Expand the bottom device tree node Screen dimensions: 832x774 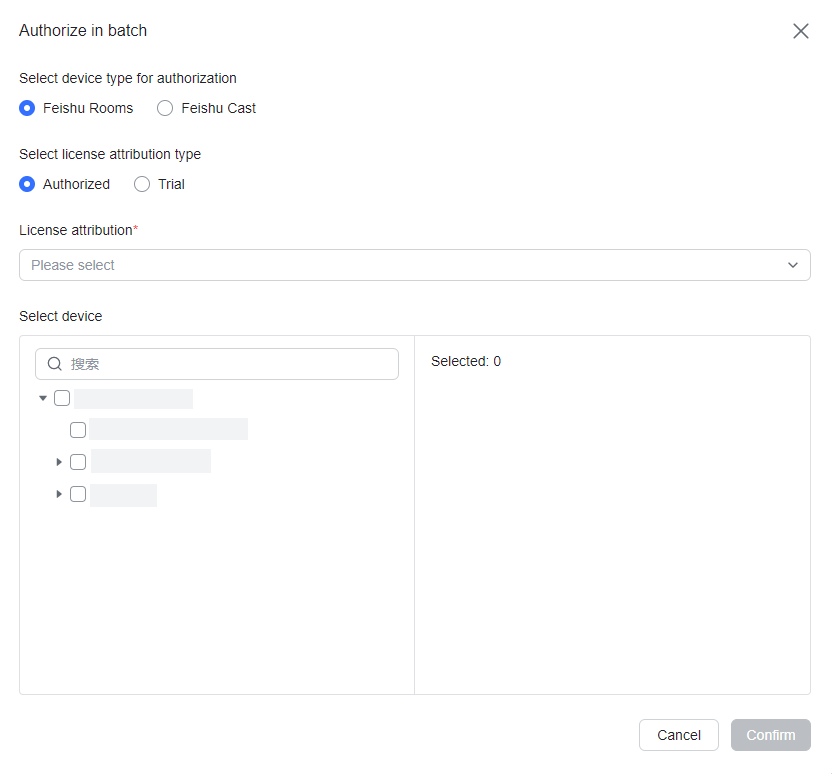coord(59,493)
